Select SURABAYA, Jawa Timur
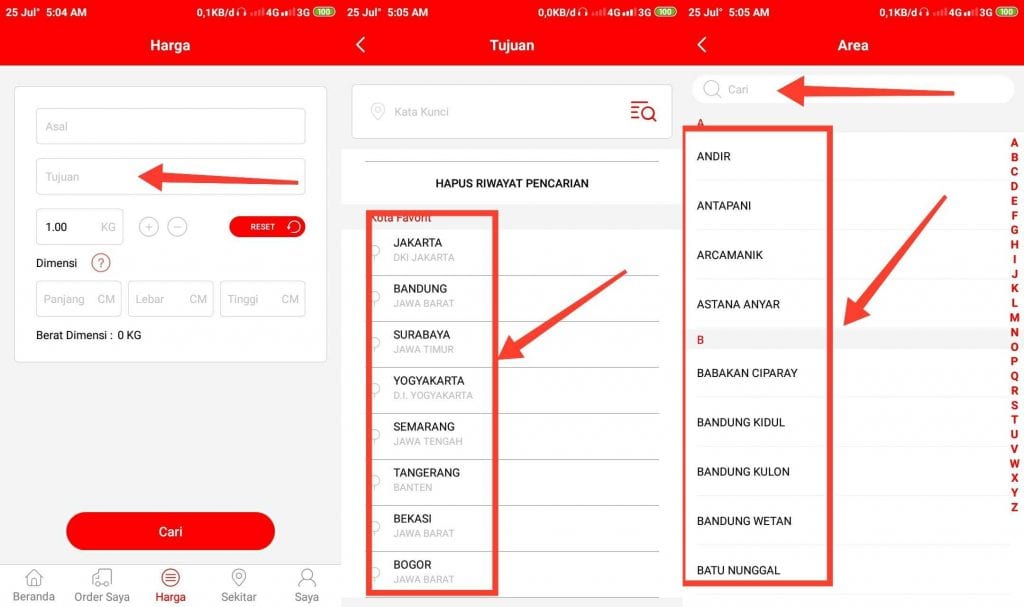 tap(512, 342)
